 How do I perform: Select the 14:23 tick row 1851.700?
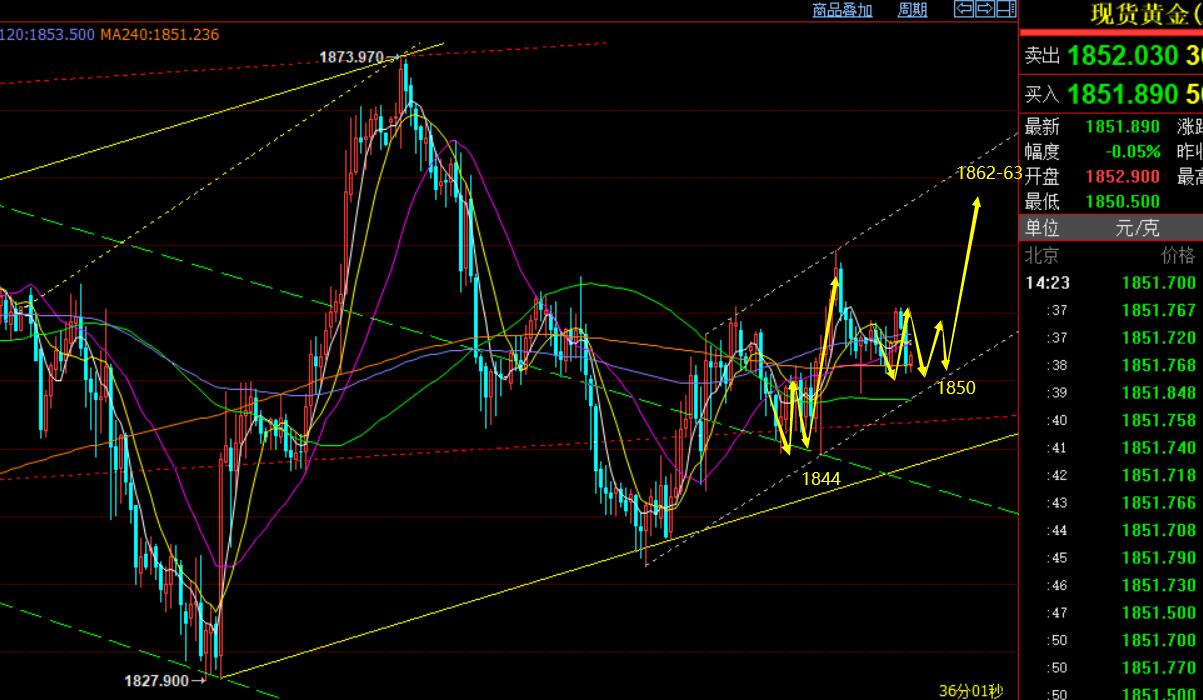click(1111, 283)
